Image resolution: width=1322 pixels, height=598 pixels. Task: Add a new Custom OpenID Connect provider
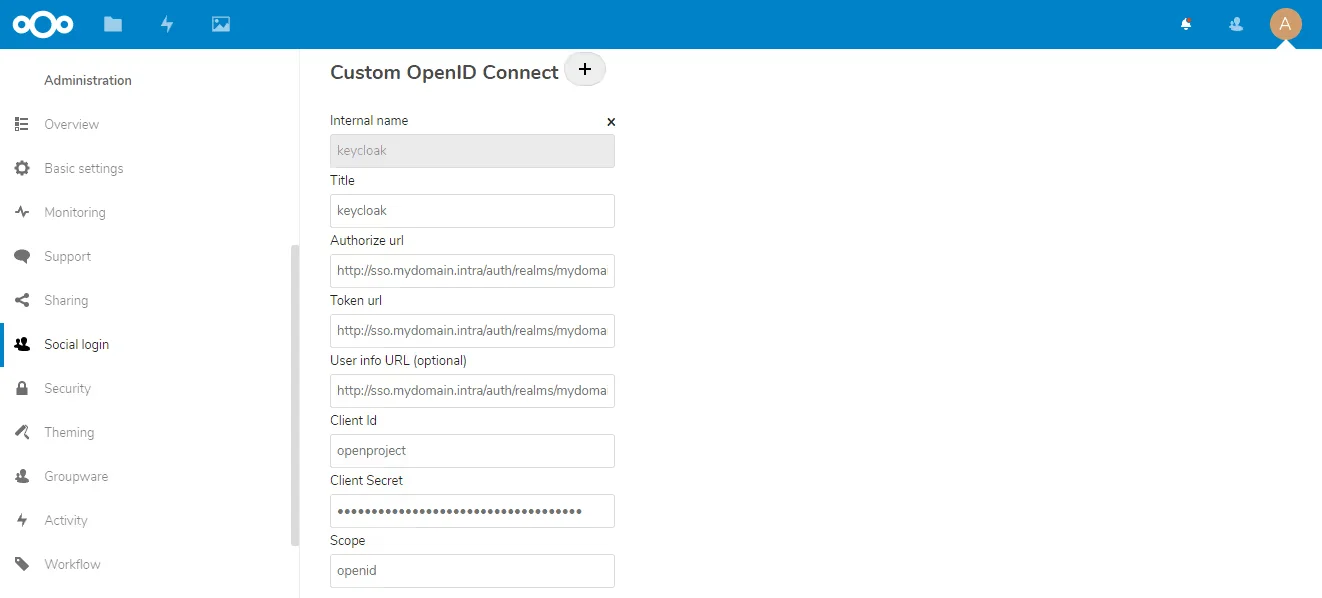click(585, 69)
